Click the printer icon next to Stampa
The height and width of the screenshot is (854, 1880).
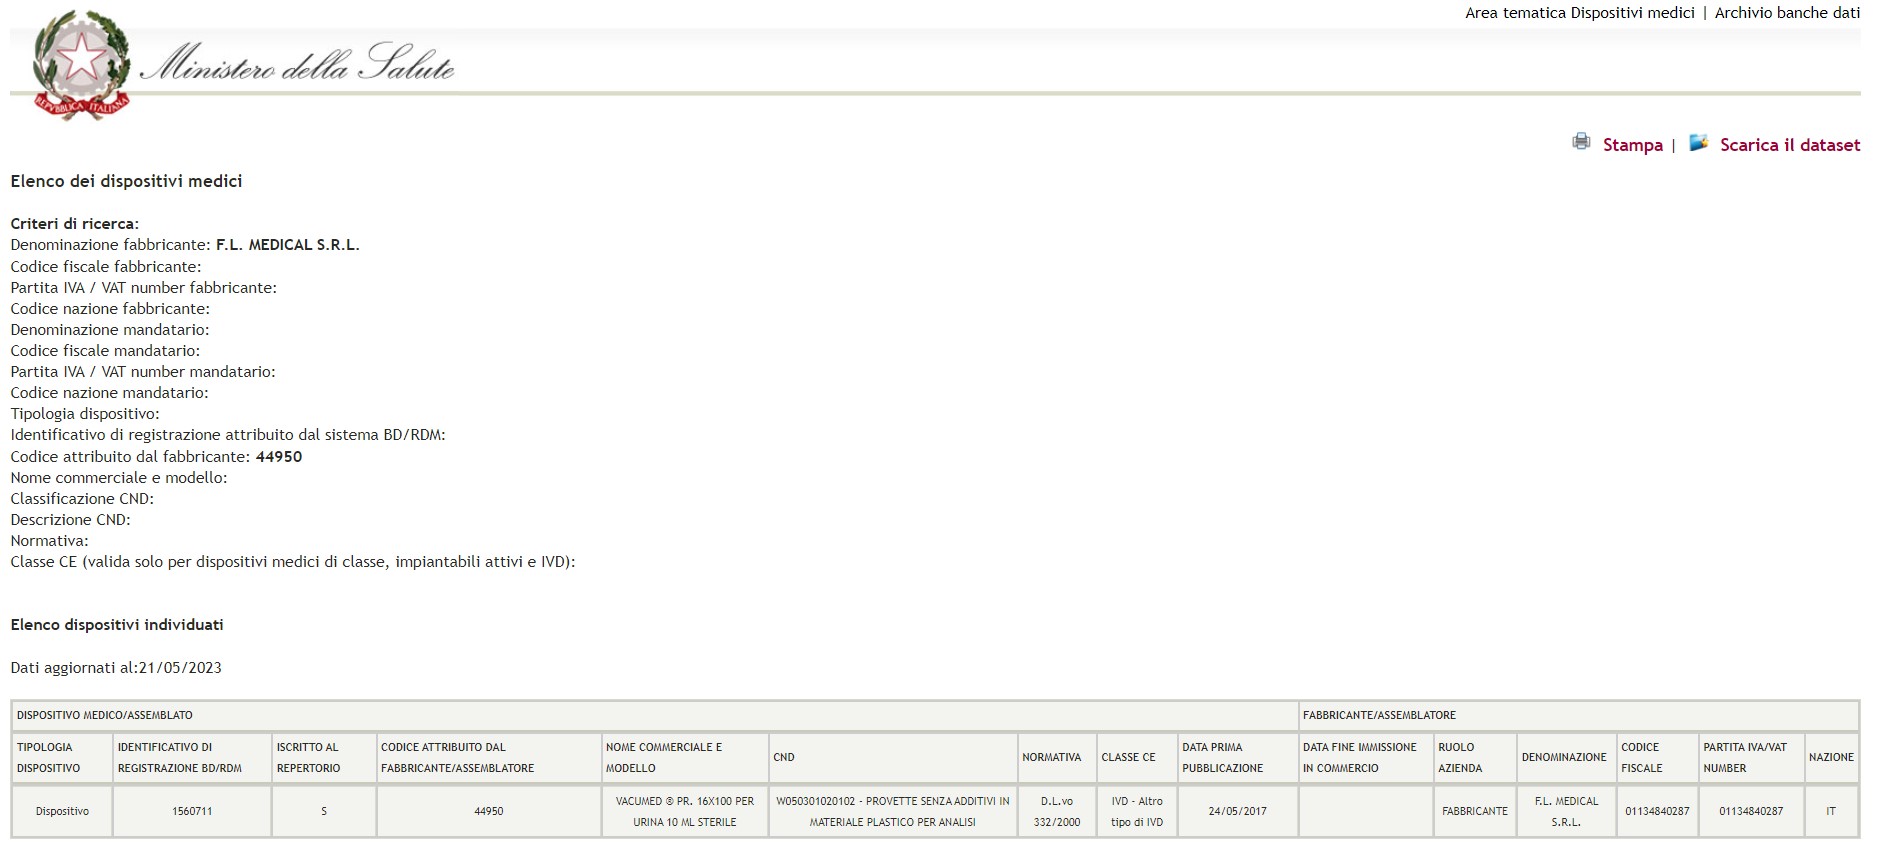tap(1580, 142)
